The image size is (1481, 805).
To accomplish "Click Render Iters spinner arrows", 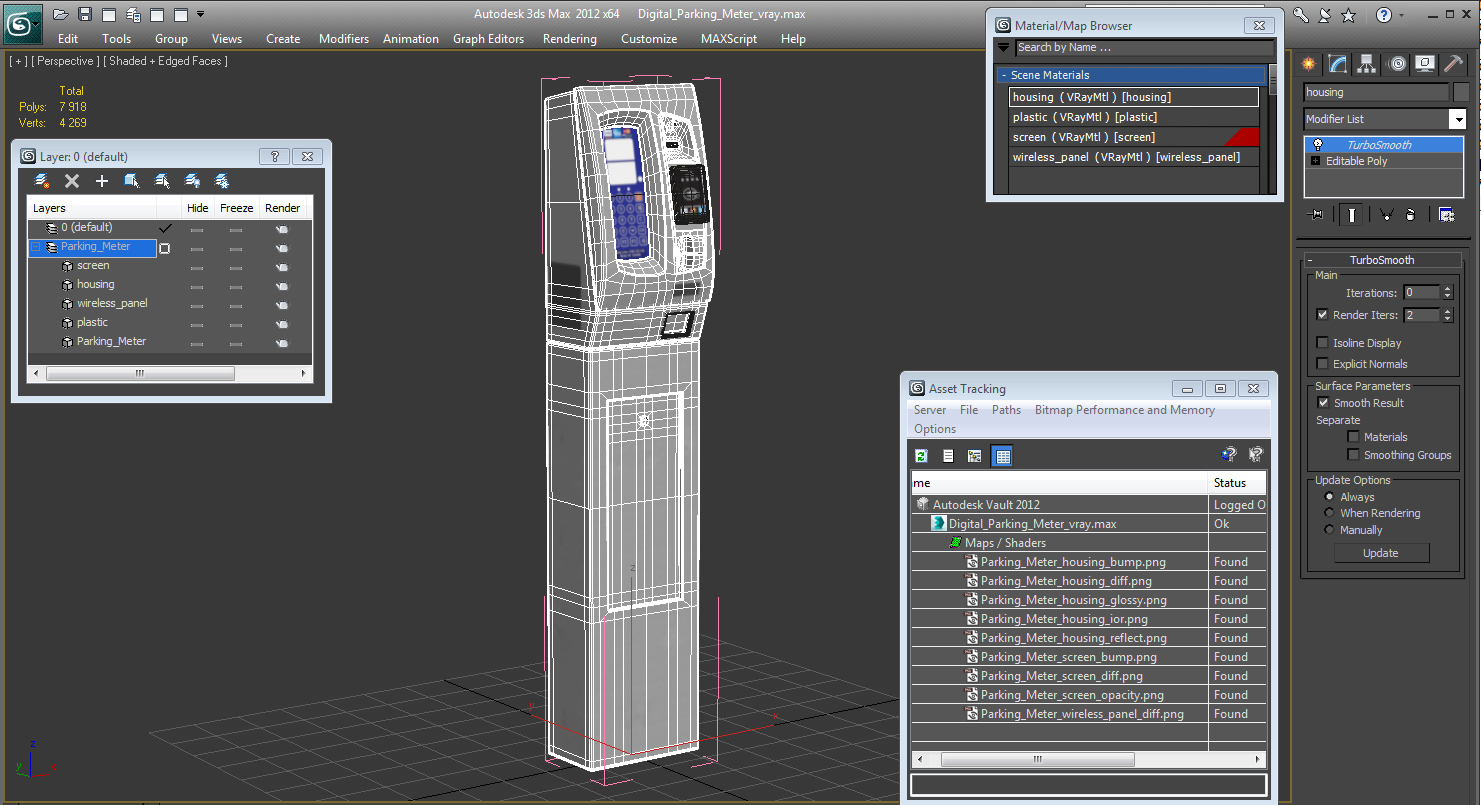I will (x=1447, y=315).
